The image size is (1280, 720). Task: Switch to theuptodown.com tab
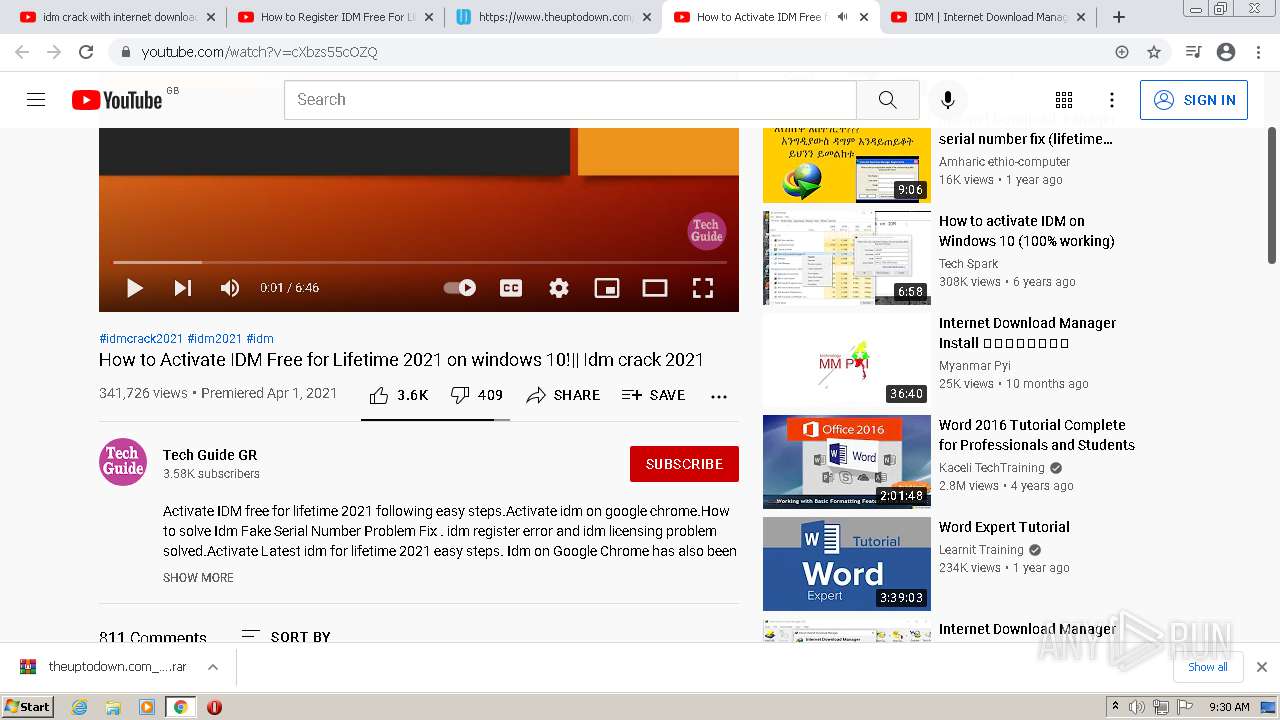[553, 17]
